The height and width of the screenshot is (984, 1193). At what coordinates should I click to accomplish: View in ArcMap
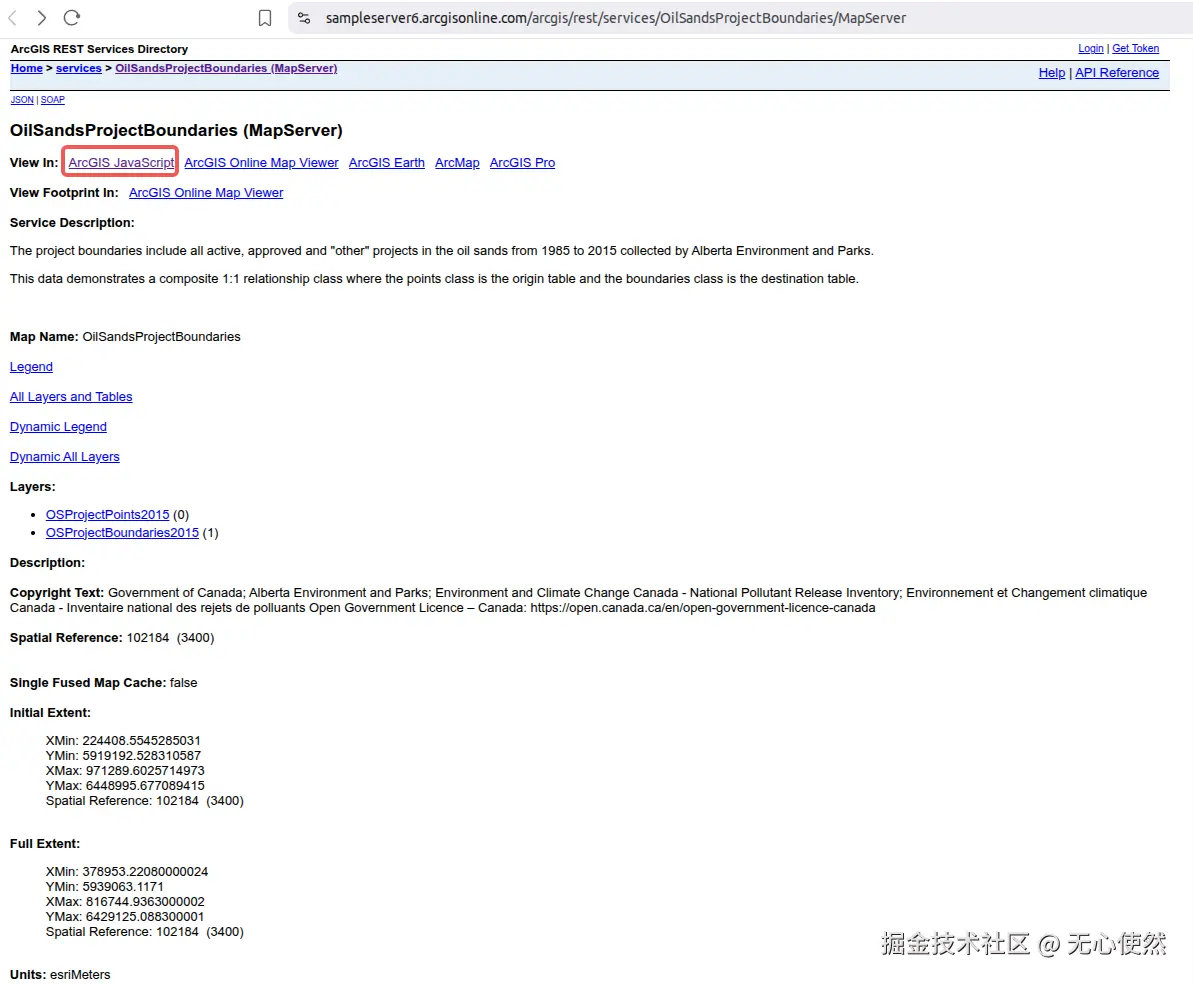click(457, 163)
